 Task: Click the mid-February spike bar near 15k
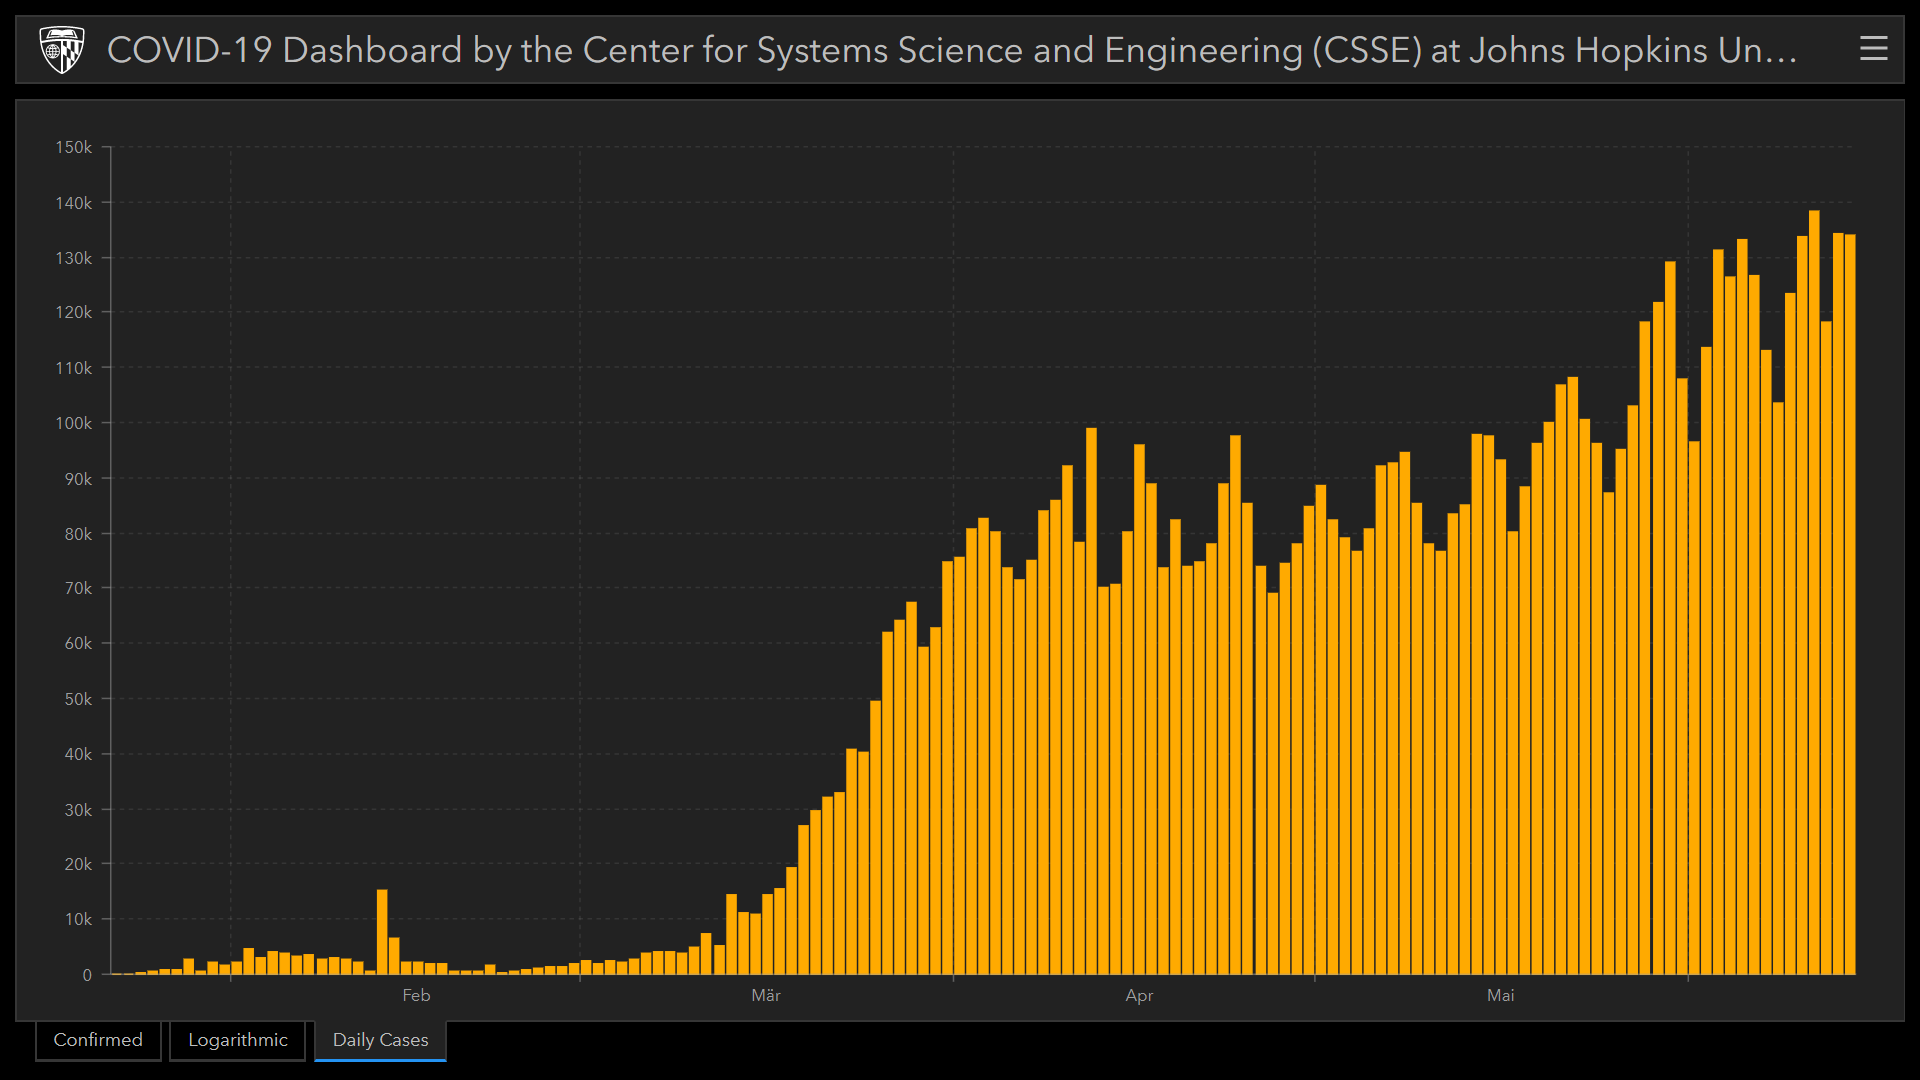click(382, 932)
